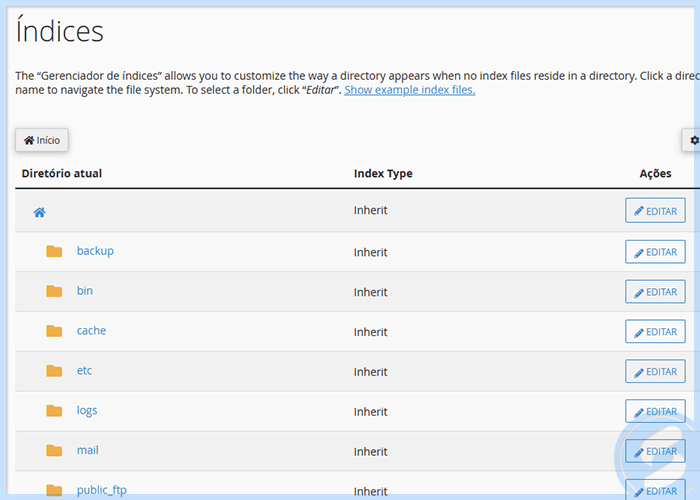
Task: Click the cache folder icon
Action: pyautogui.click(x=54, y=331)
